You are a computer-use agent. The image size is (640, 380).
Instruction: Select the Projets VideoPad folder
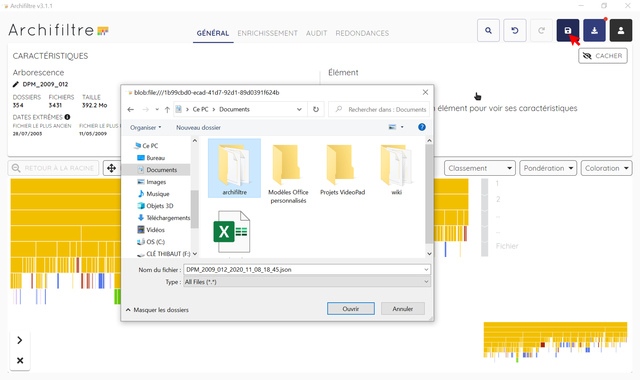coord(342,170)
